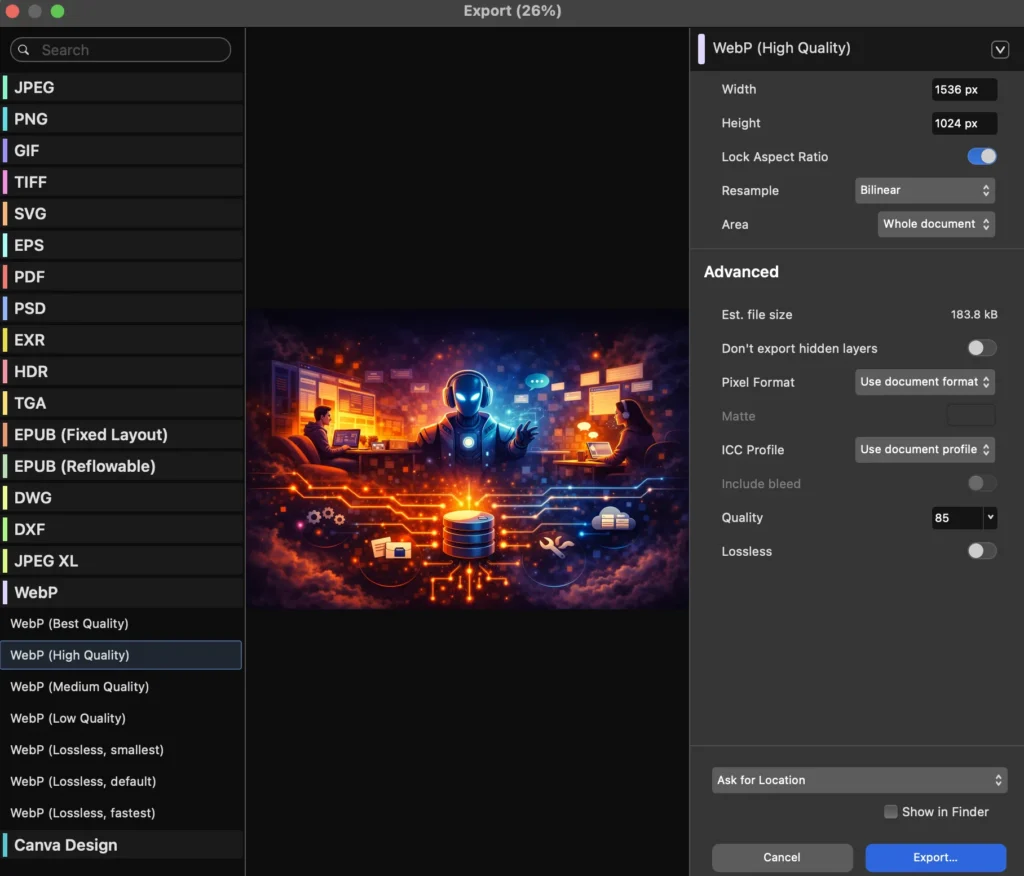Viewport: 1024px width, 876px height.
Task: Click the color marker beside Canva Design
Action: 5,845
